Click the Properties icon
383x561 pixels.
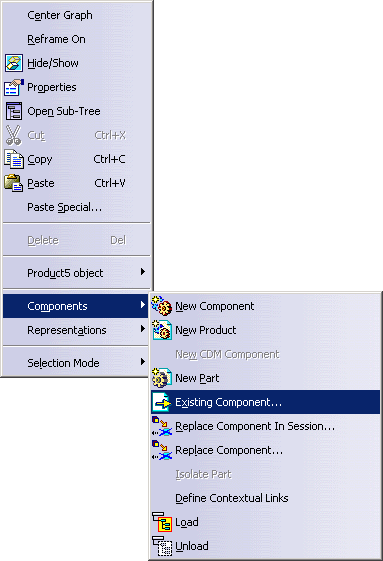coord(14,87)
